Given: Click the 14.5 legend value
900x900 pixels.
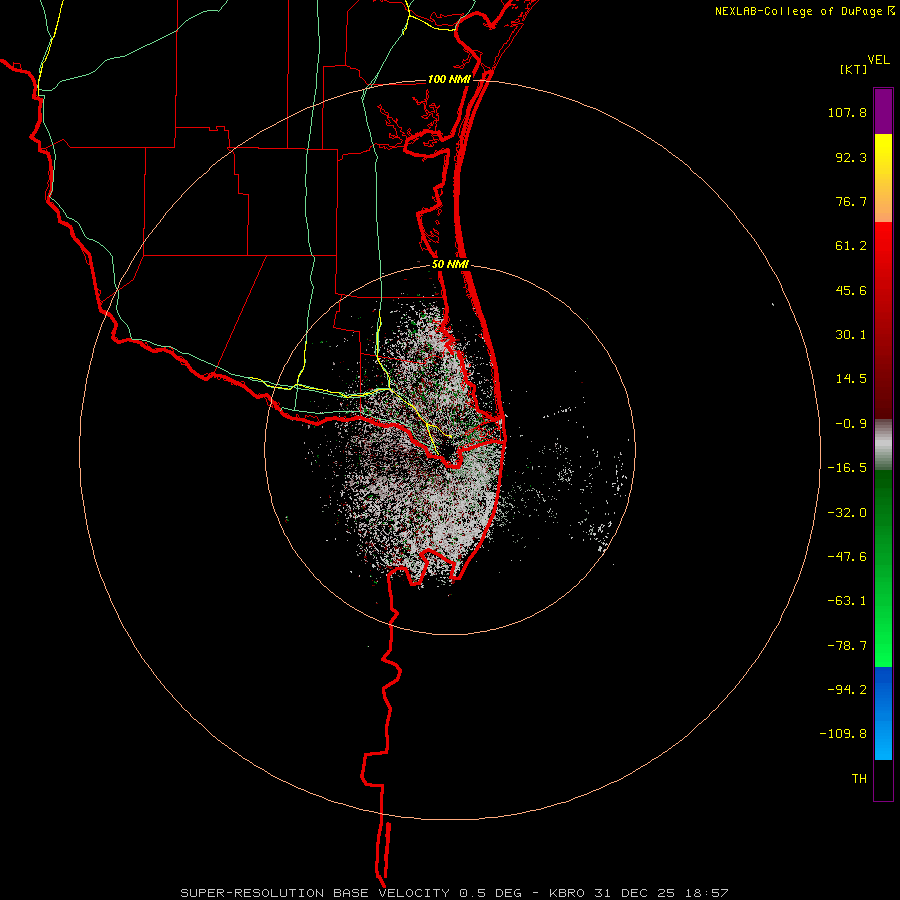Looking at the screenshot, I should [x=851, y=379].
